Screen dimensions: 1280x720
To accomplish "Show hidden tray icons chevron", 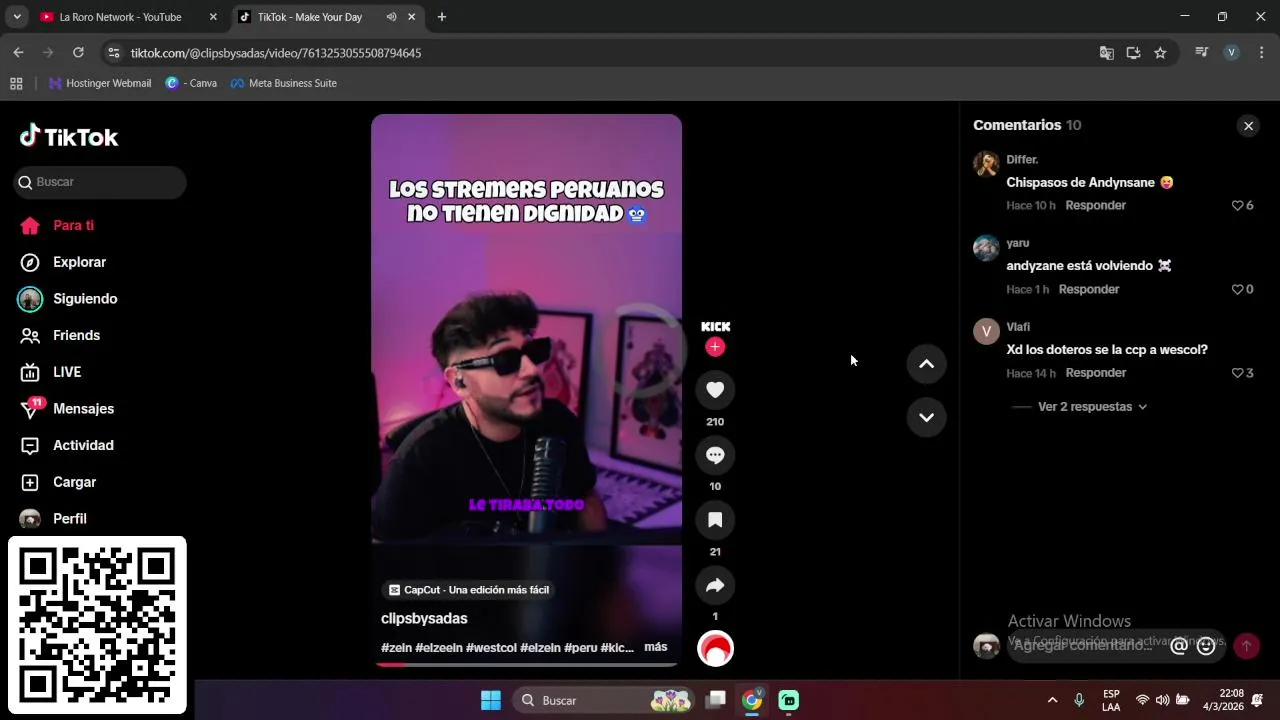I will coord(1052,700).
